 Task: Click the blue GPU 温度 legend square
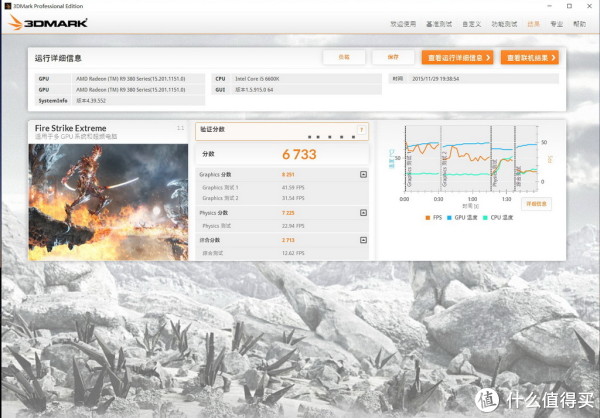click(449, 218)
